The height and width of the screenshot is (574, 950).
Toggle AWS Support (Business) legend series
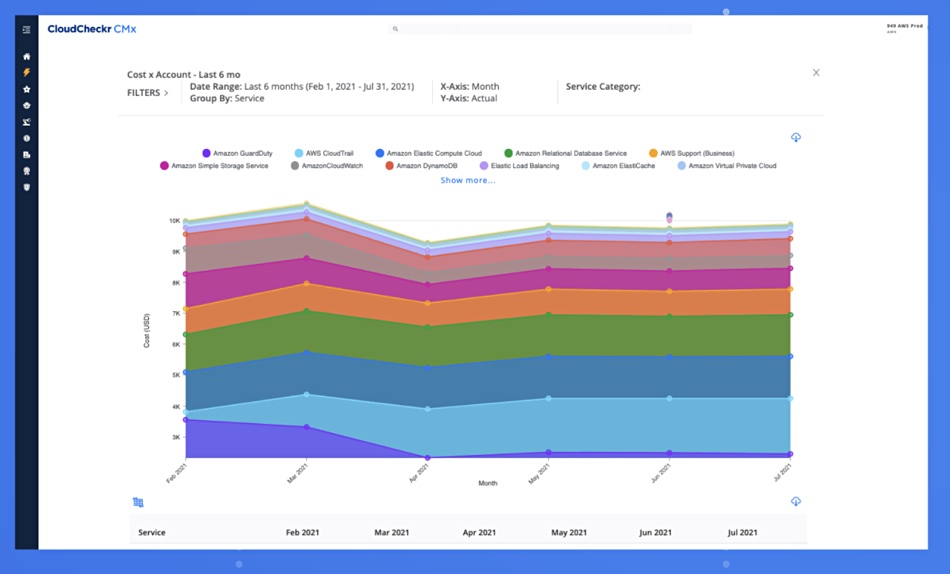[692, 153]
